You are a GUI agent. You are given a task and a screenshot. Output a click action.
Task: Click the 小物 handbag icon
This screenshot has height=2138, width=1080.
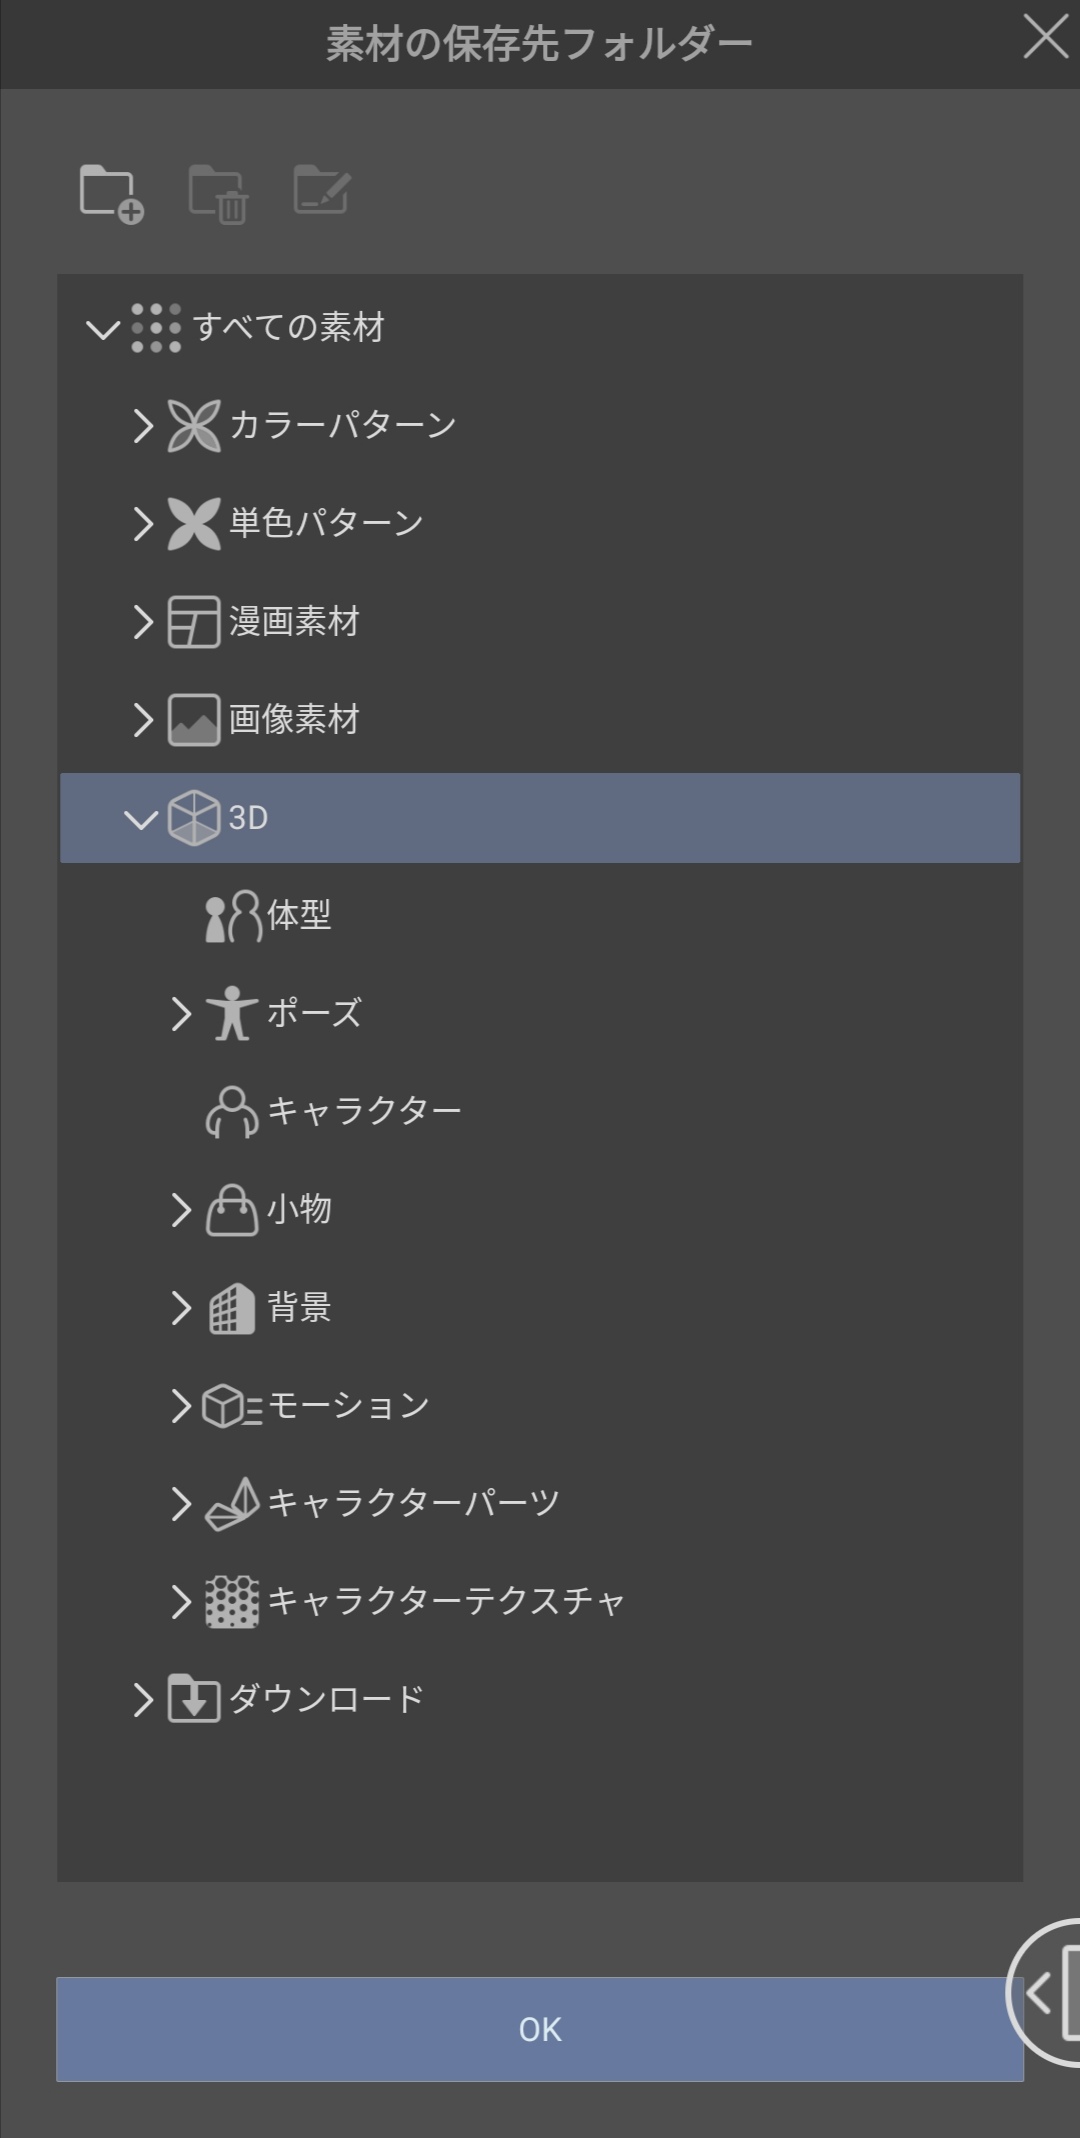pos(232,1210)
